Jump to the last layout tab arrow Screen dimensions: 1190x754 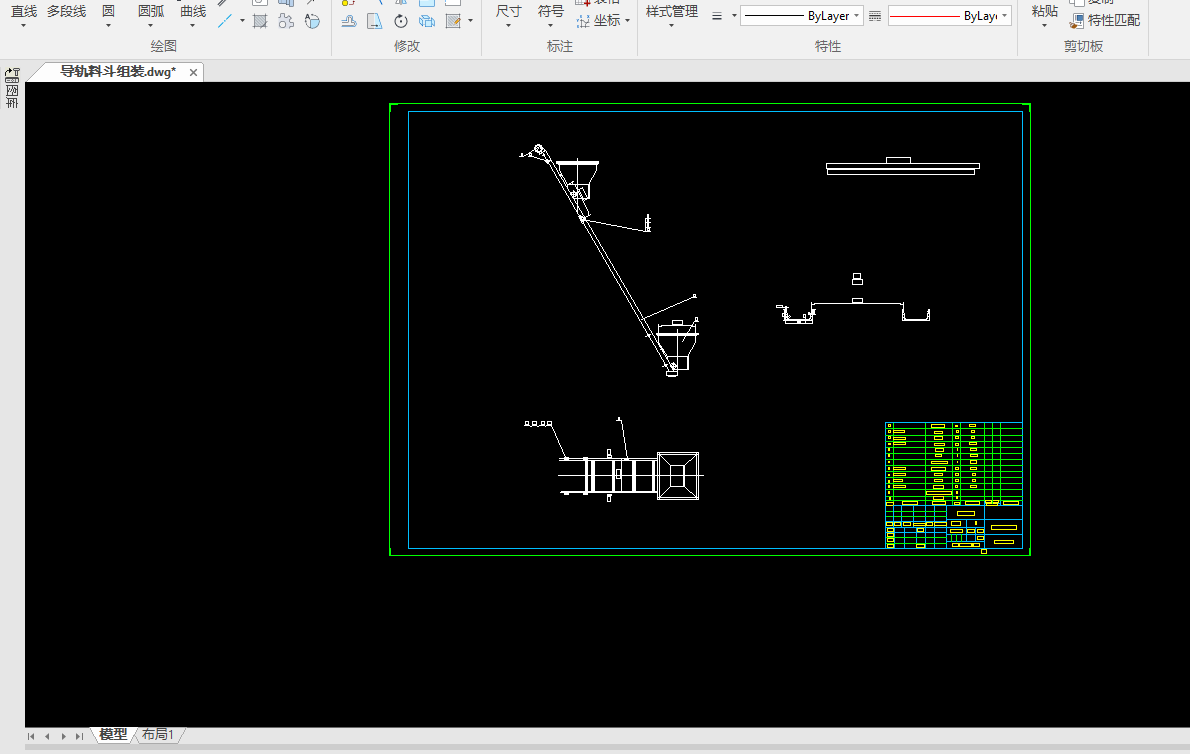79,736
